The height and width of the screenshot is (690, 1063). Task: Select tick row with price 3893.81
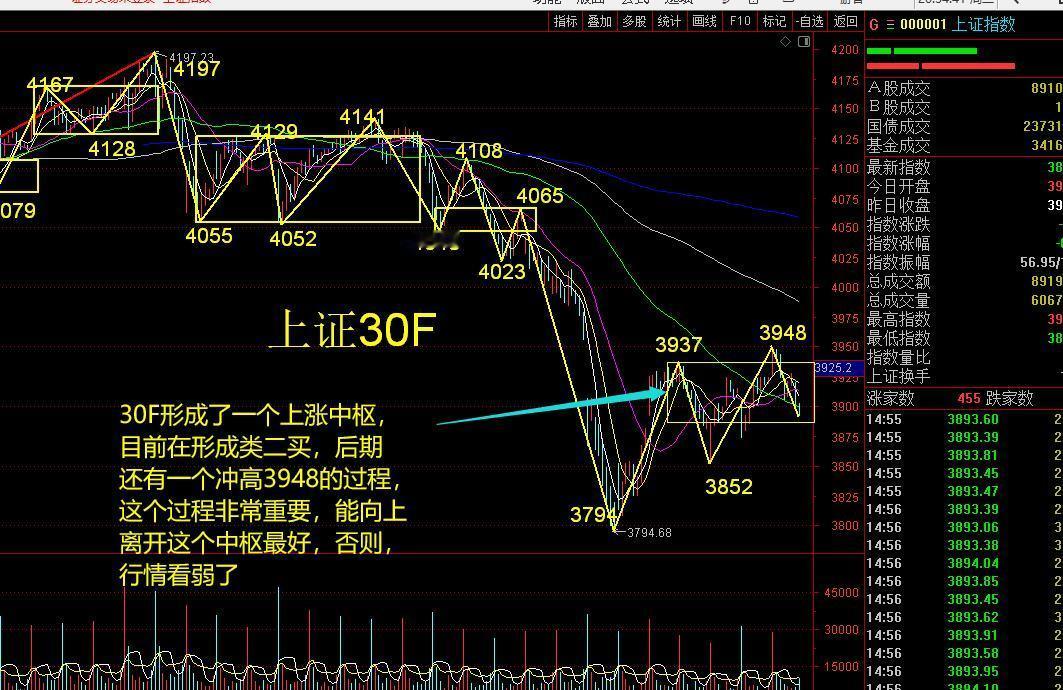coord(964,455)
